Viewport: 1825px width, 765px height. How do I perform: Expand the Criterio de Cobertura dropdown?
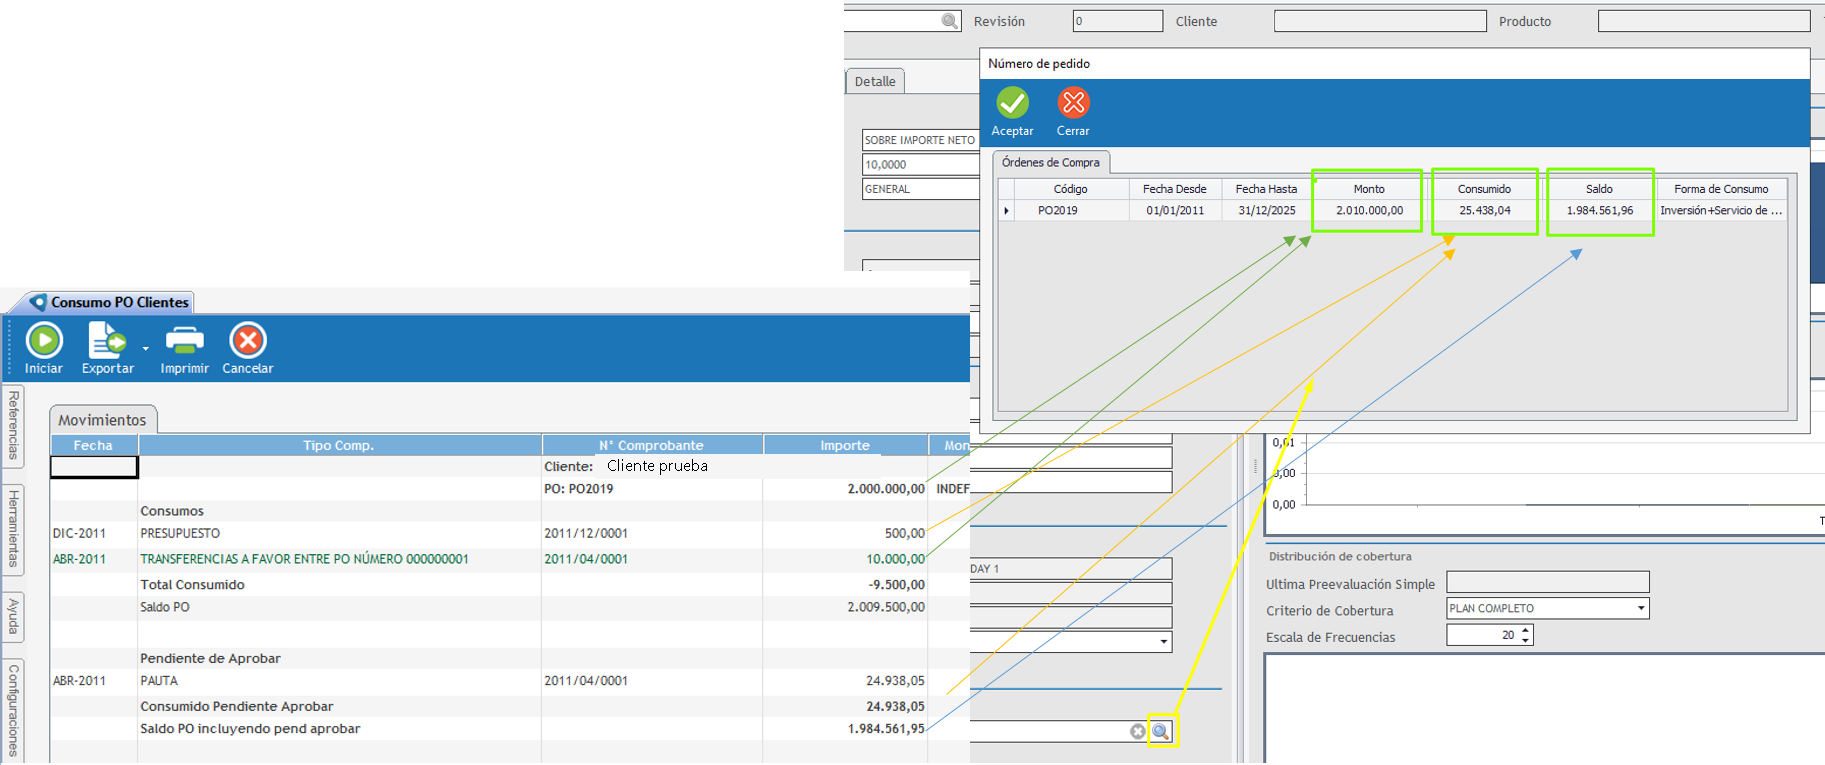(x=1640, y=608)
